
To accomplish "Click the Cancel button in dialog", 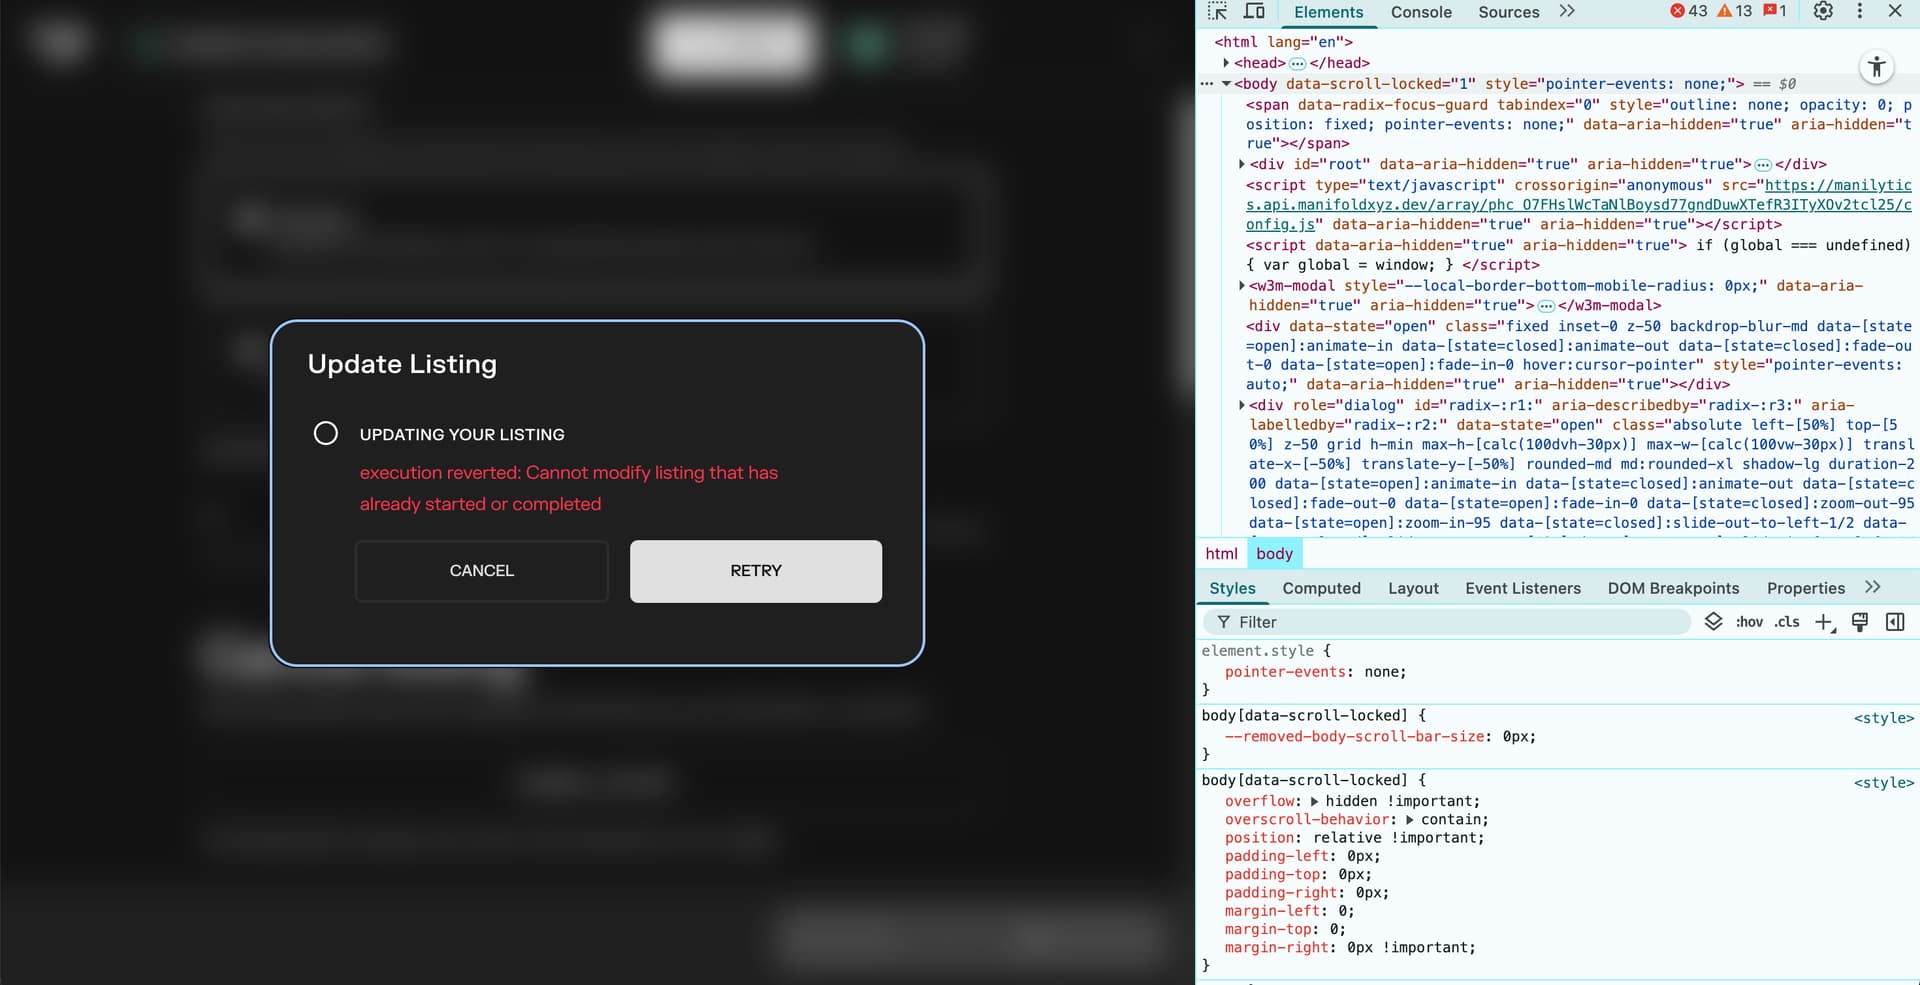I will 481,571.
